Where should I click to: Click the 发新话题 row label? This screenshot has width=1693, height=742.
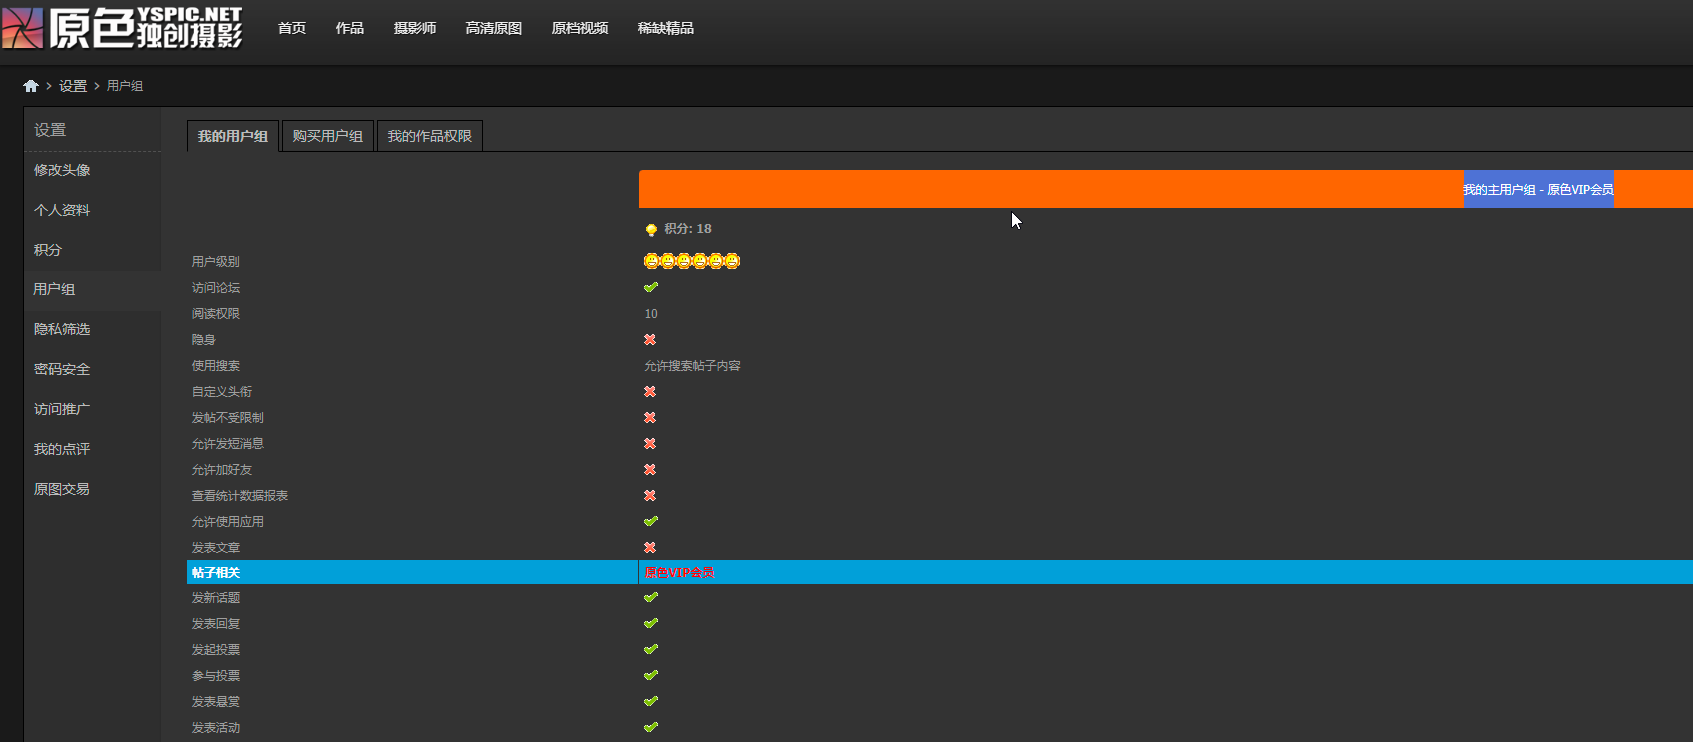tap(216, 598)
